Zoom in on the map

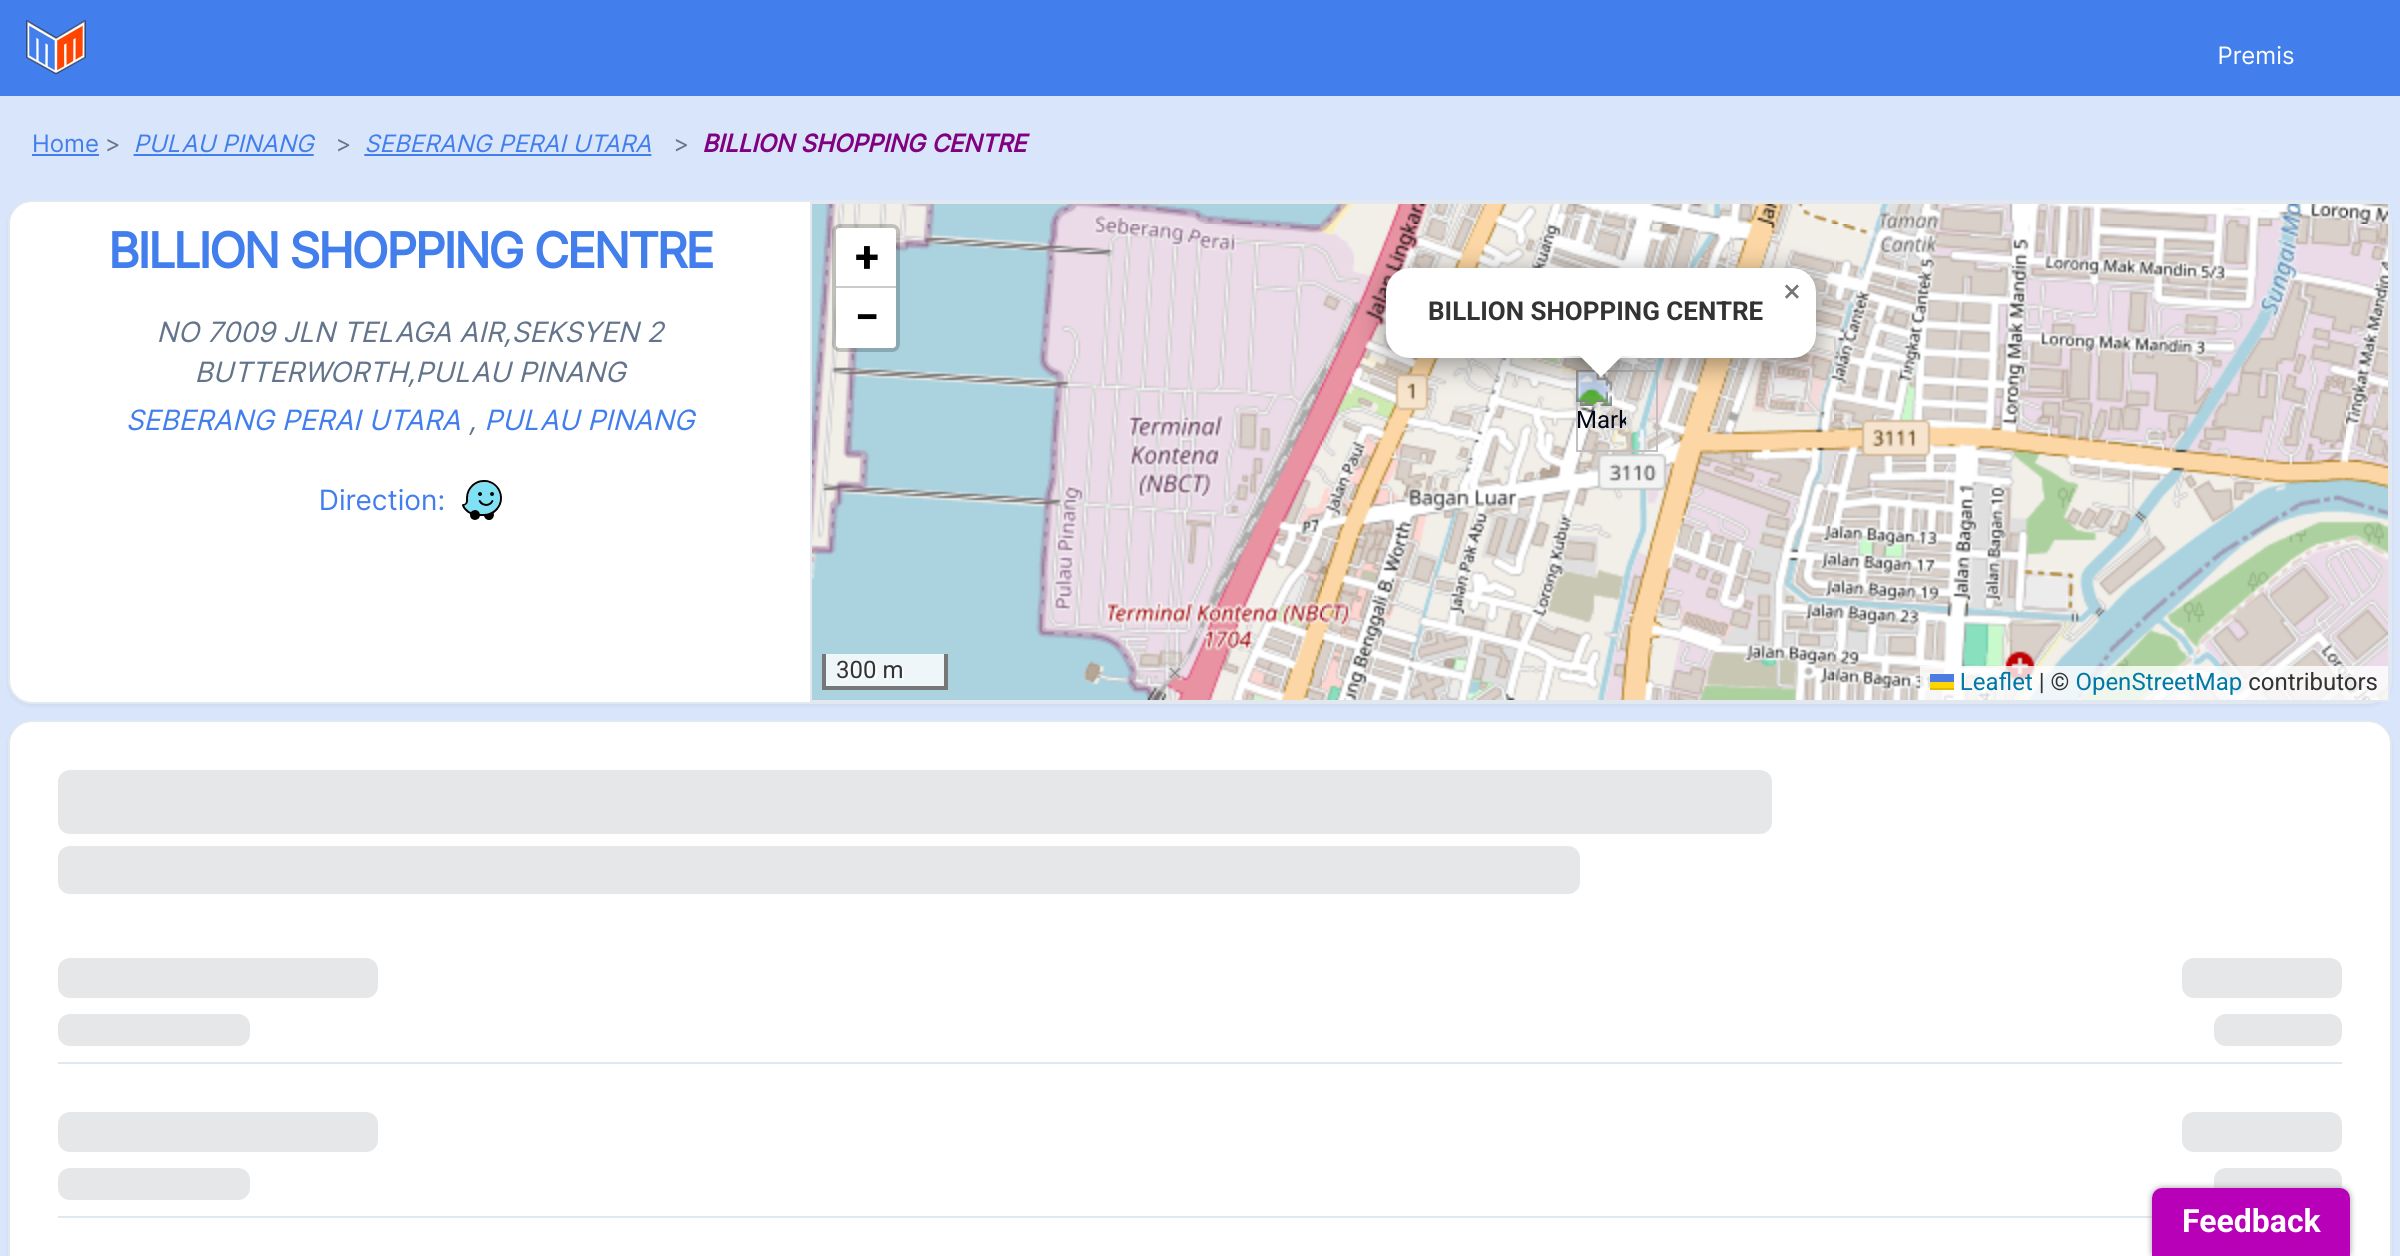866,258
